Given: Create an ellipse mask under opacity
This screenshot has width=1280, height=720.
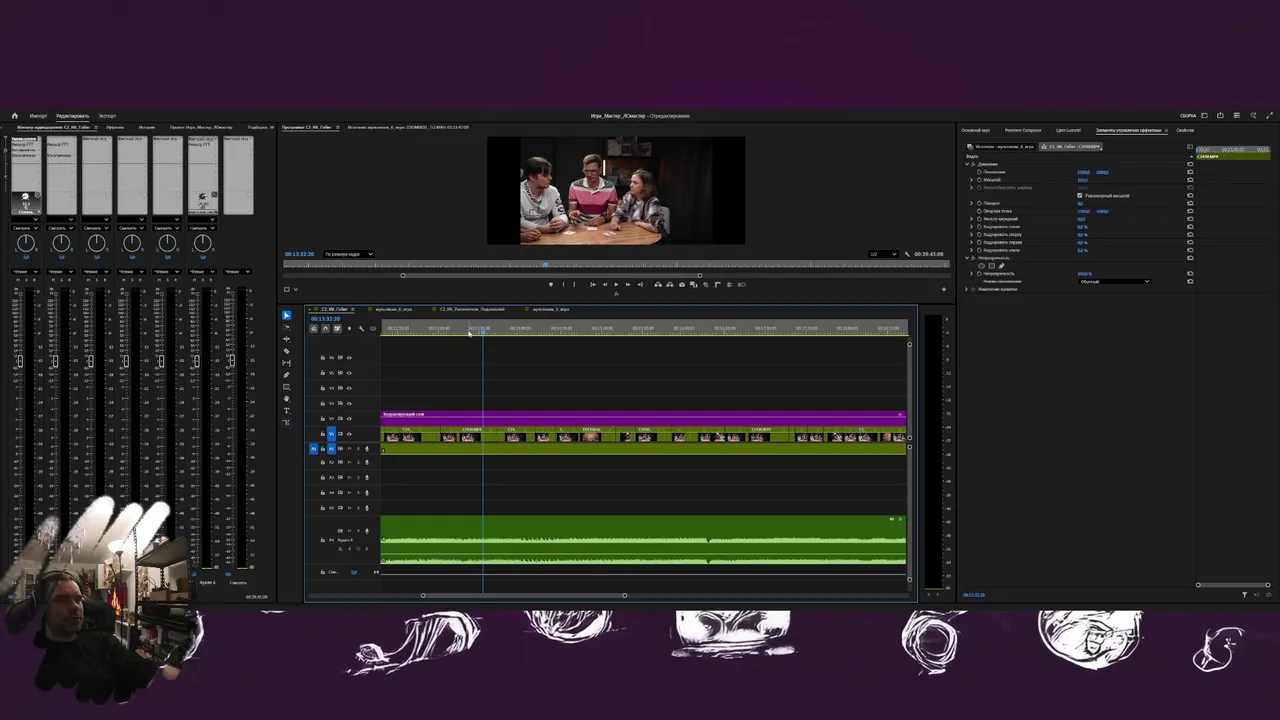Looking at the screenshot, I should click(981, 266).
